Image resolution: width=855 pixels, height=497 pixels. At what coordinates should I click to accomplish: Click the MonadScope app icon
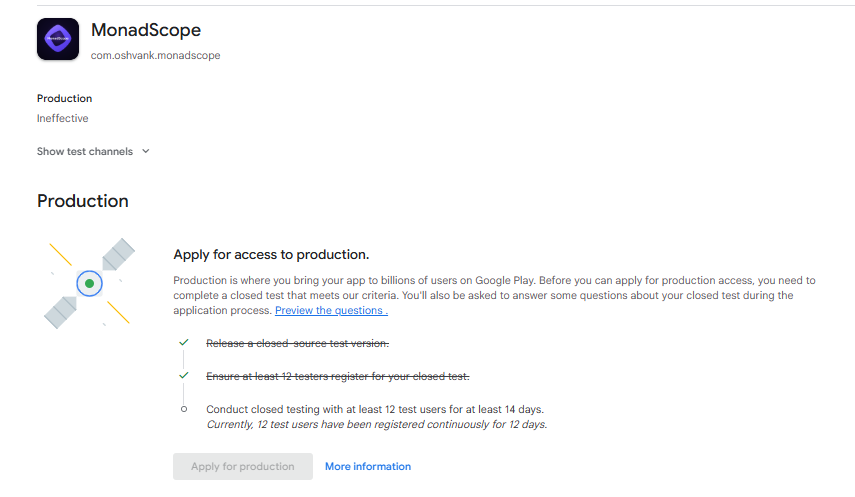58,39
